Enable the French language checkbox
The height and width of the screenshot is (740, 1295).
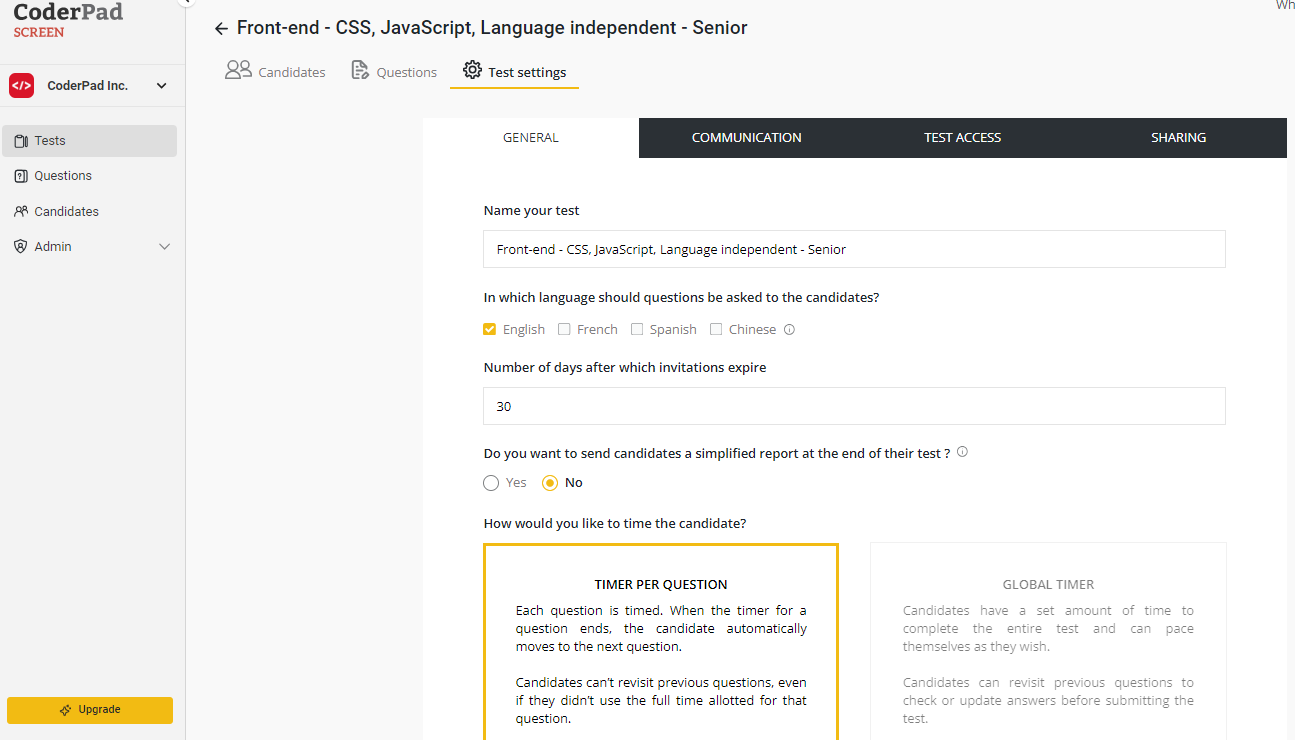click(564, 329)
